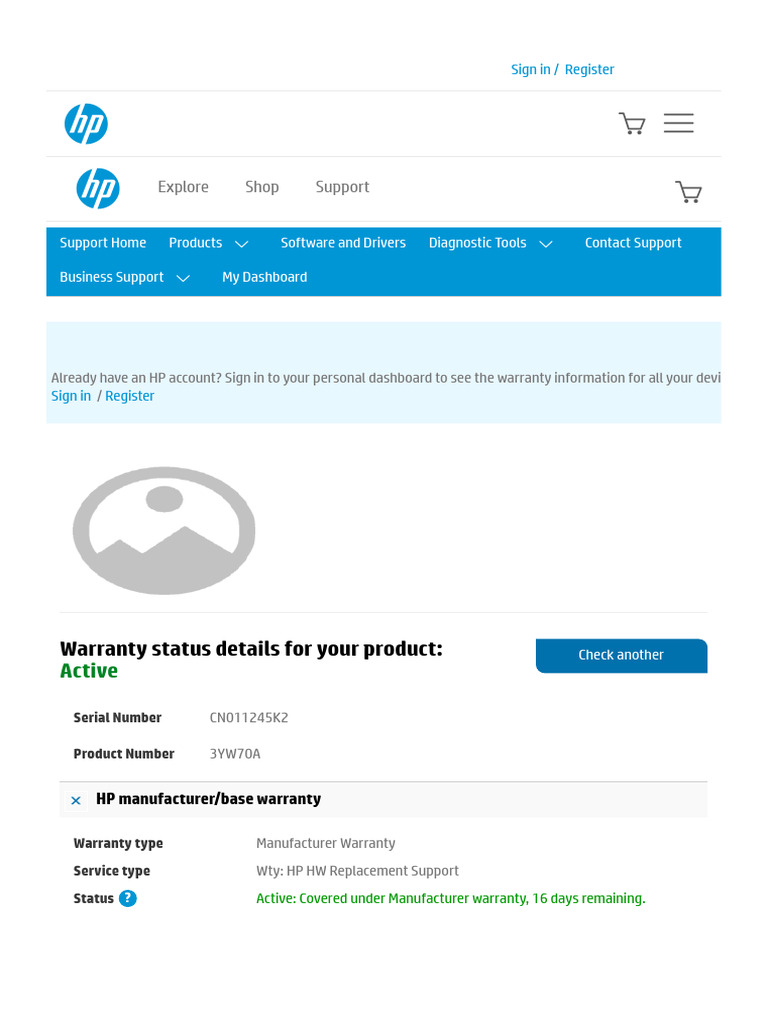Open the cart icon in the Explore row

[688, 192]
